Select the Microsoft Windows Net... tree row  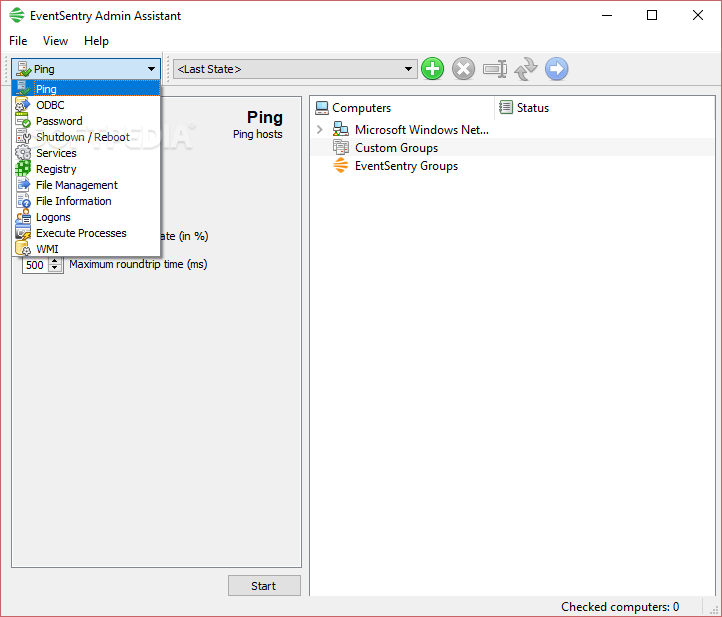pos(512,130)
